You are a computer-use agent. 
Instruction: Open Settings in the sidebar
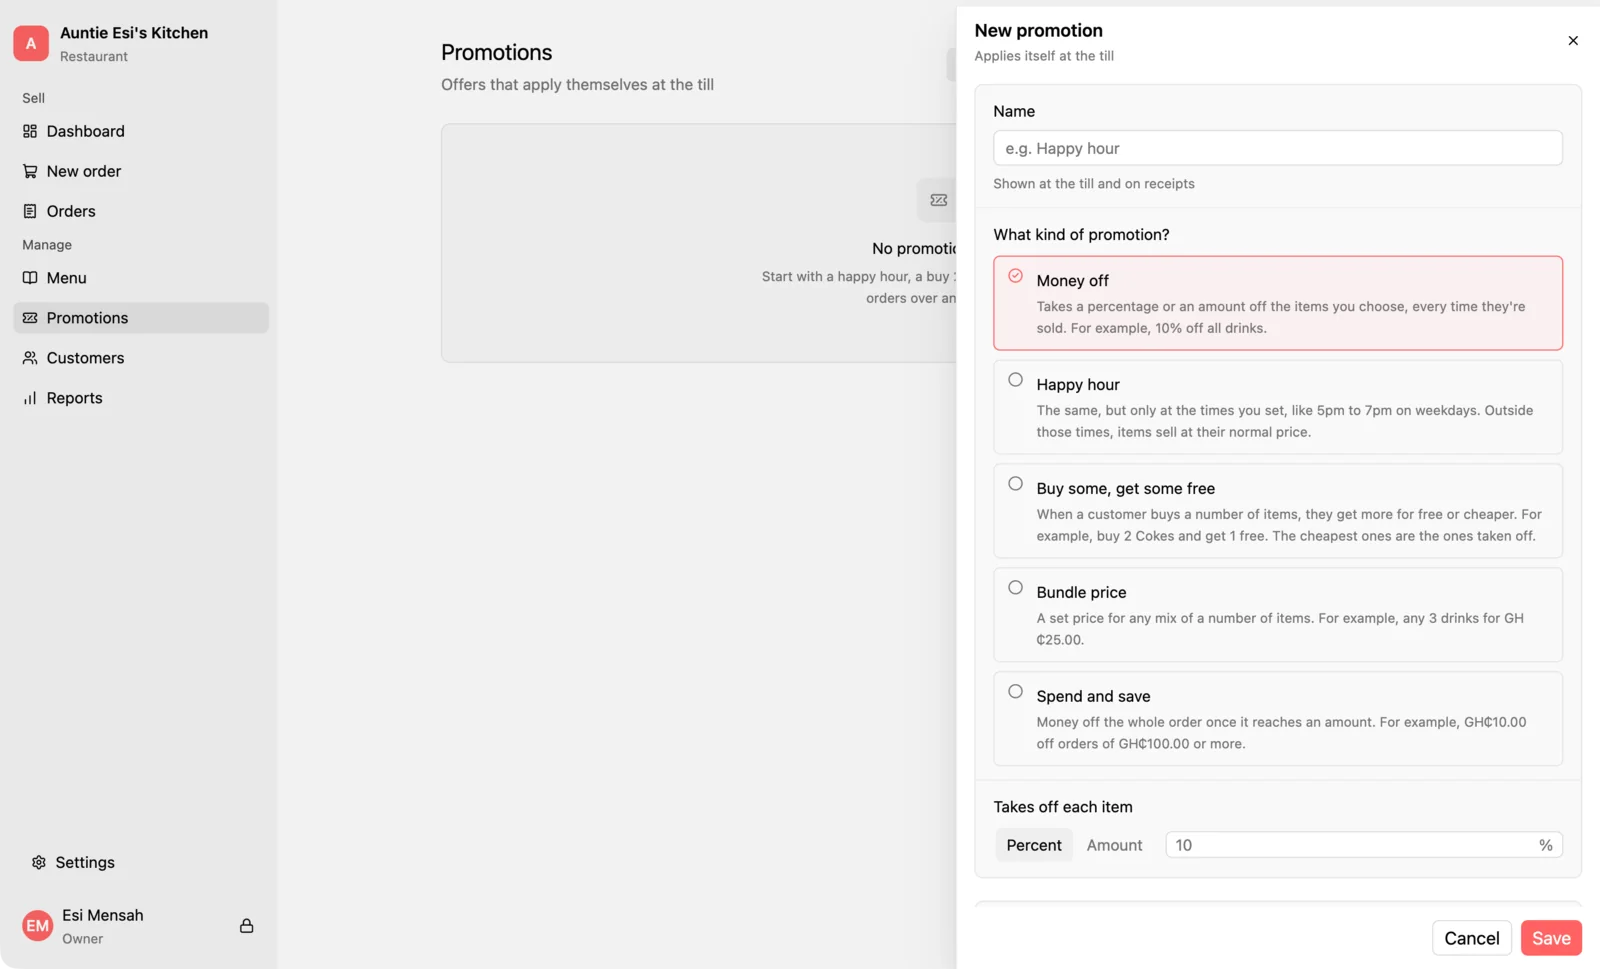pos(141,862)
